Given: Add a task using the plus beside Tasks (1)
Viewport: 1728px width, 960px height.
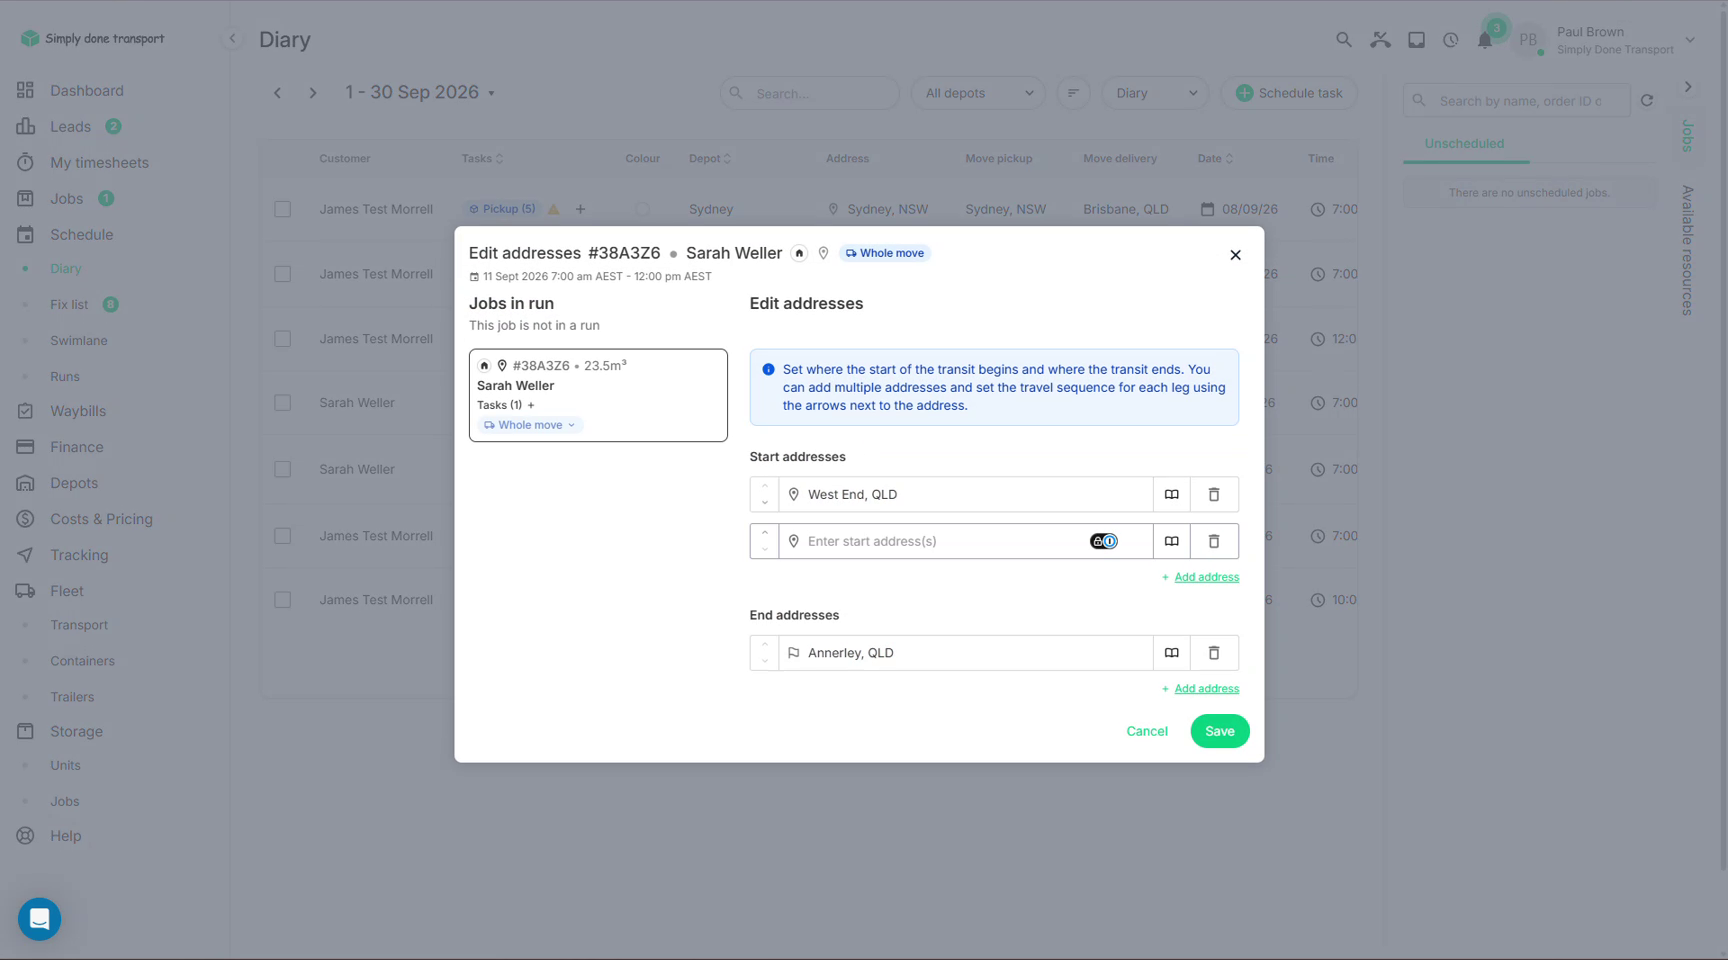Looking at the screenshot, I should [531, 405].
